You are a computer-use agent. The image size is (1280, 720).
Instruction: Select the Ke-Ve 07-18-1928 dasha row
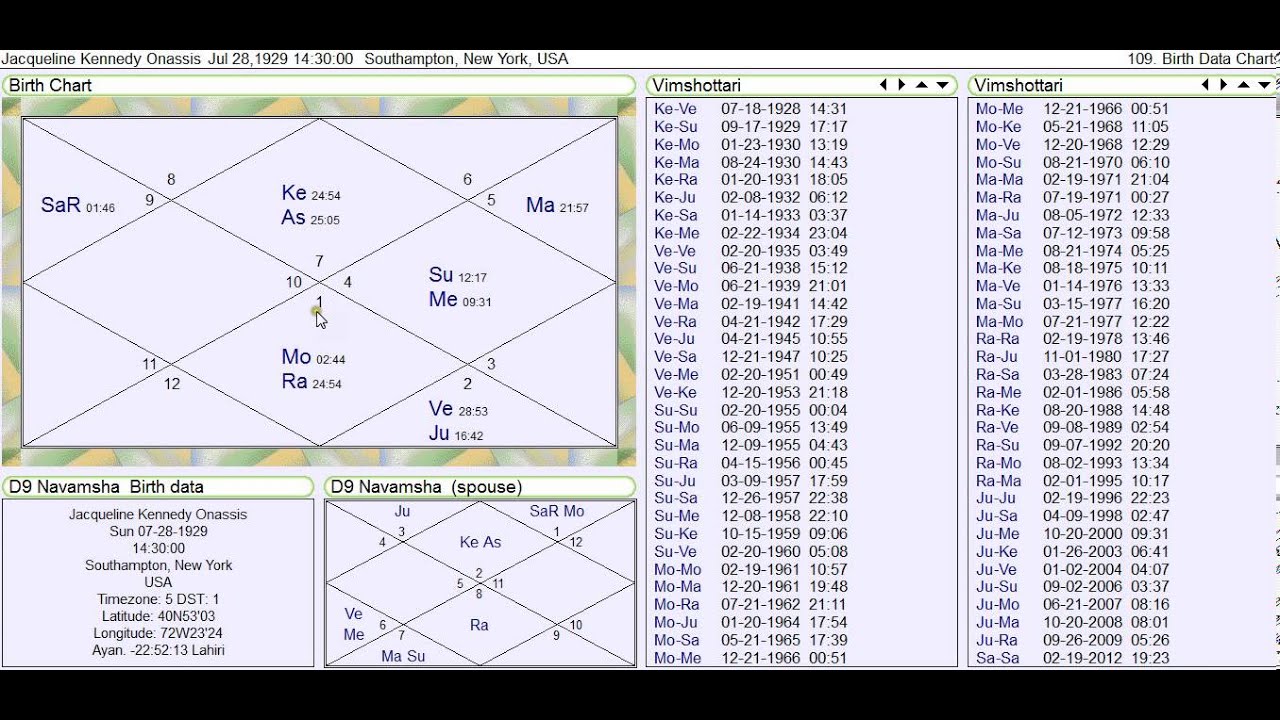click(x=751, y=109)
